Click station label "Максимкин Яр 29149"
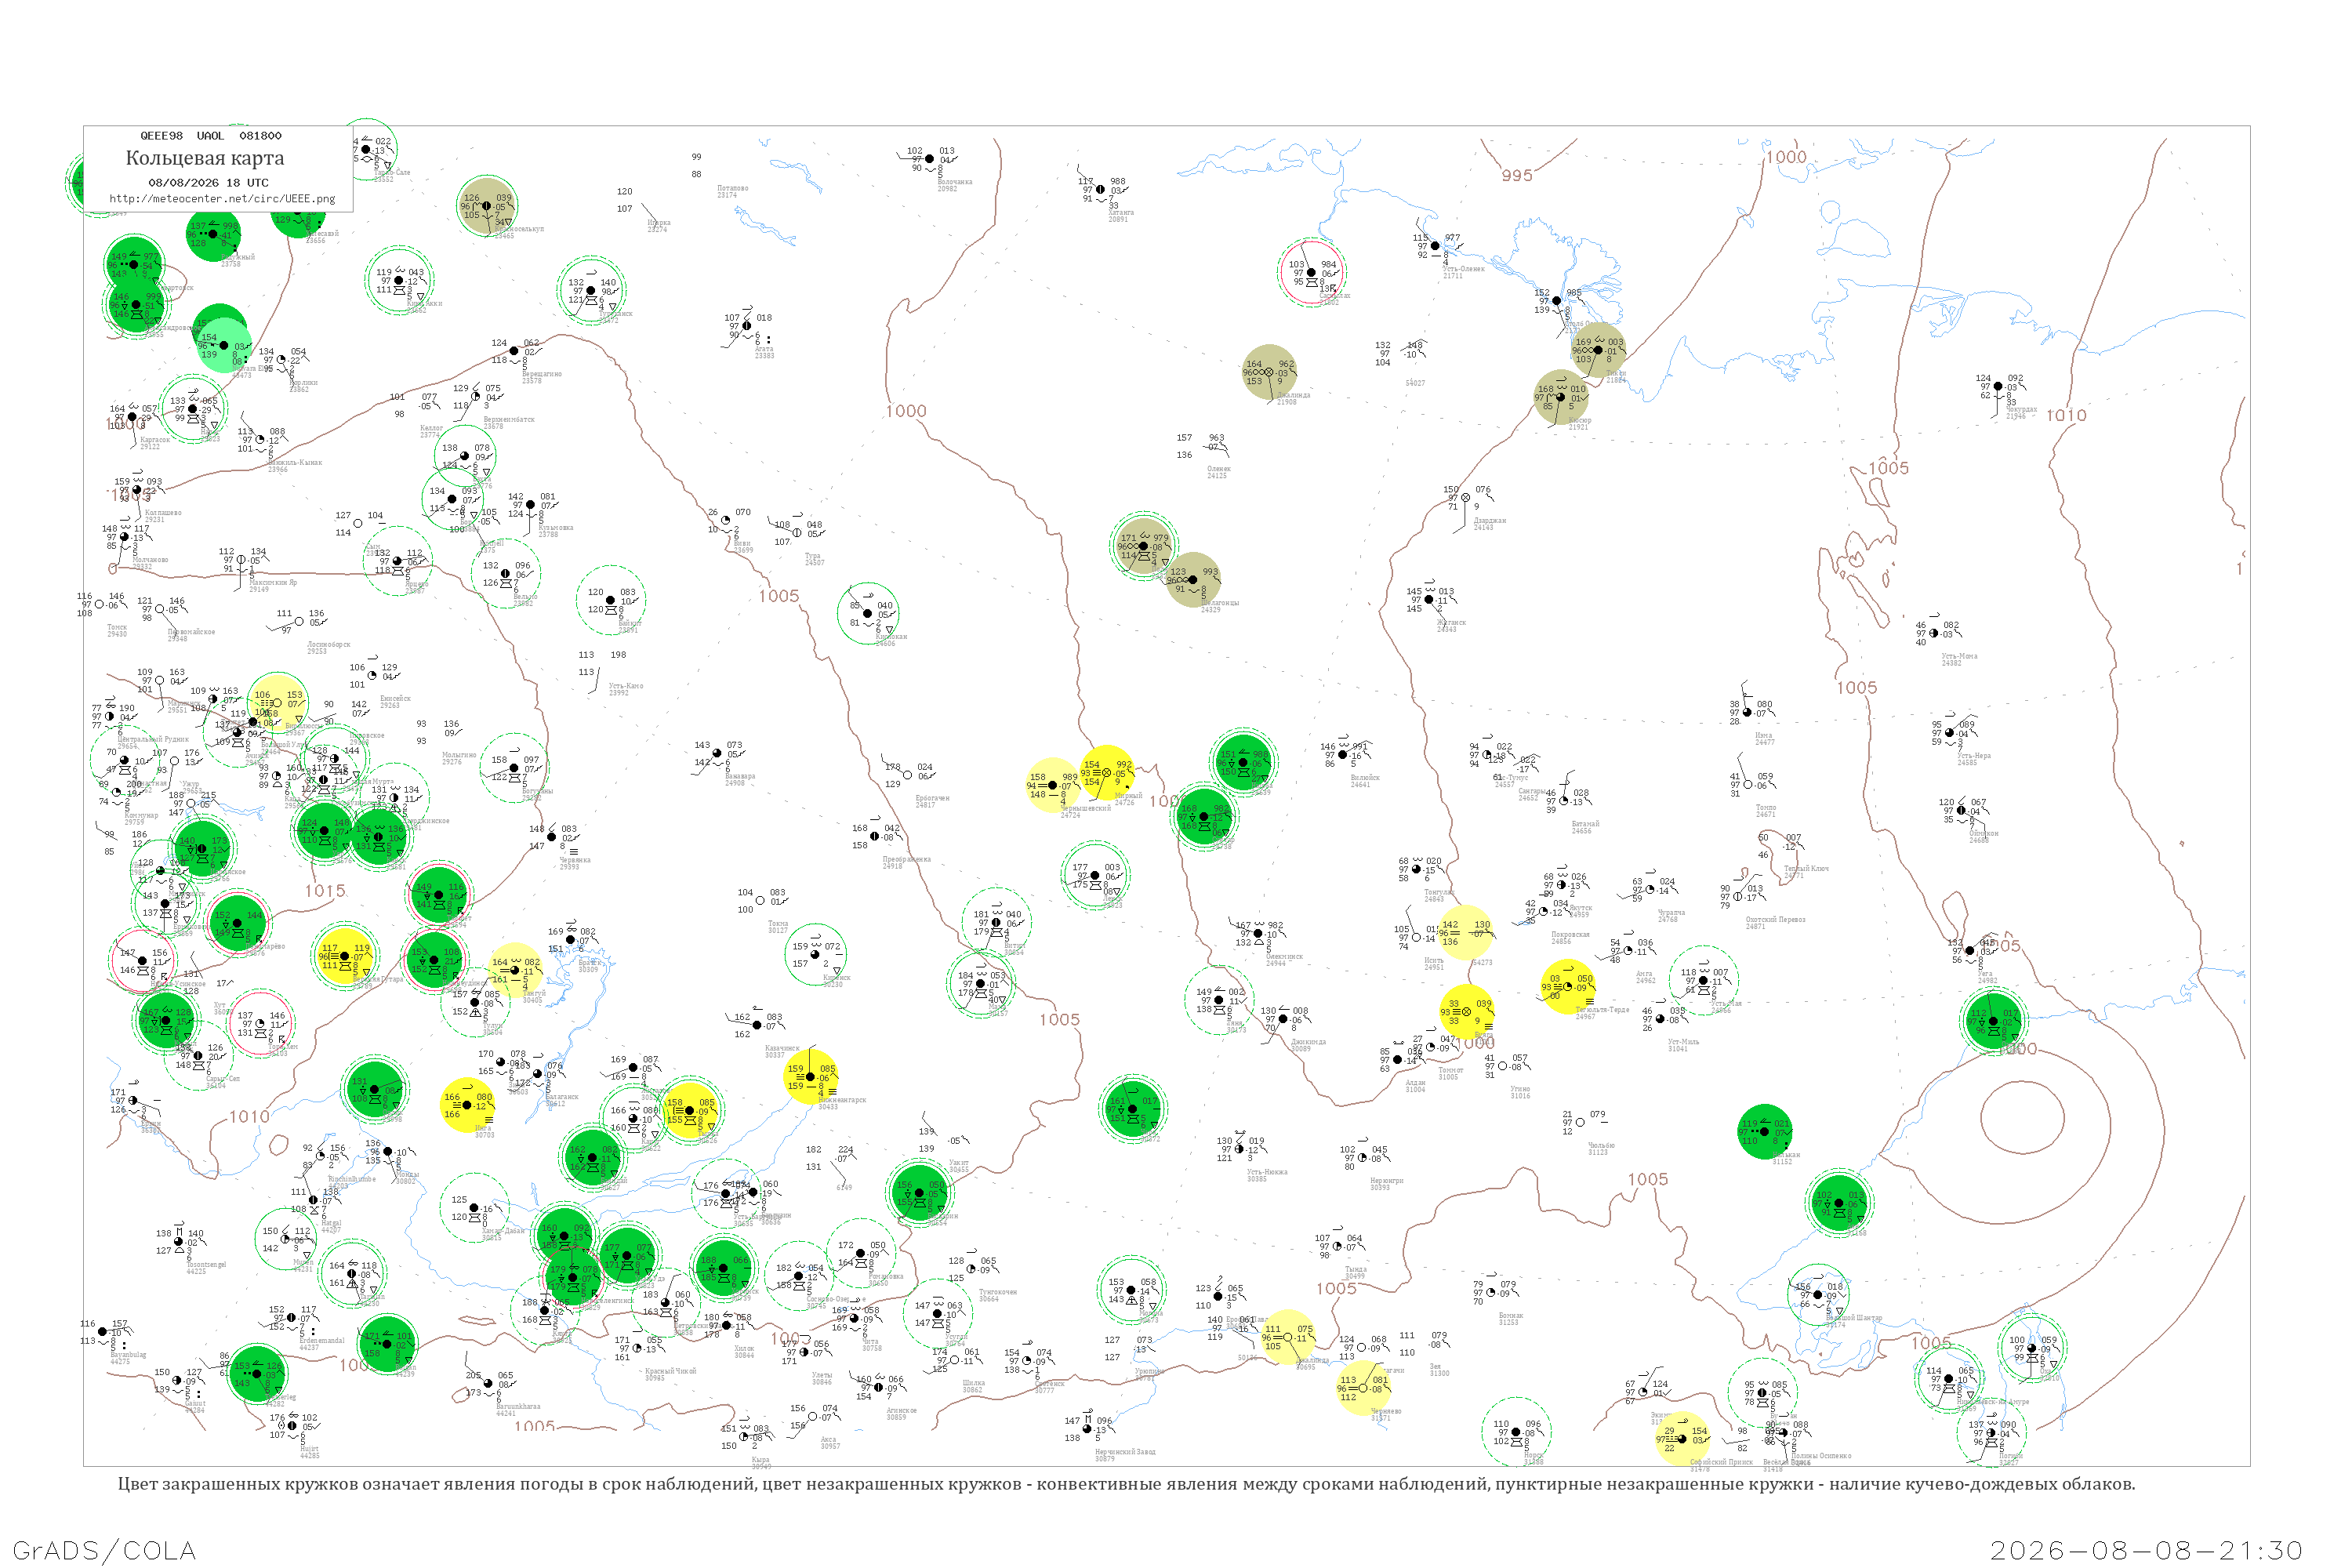 coord(272,585)
